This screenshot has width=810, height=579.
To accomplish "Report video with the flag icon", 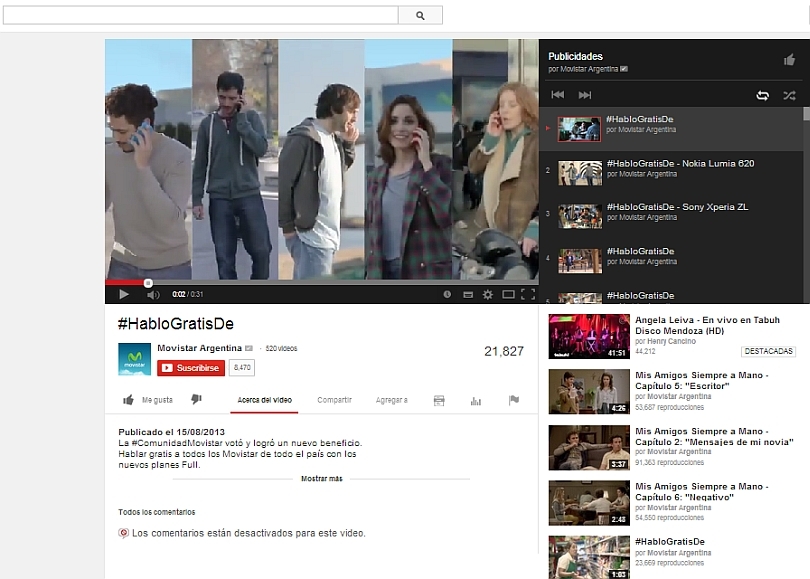I will (x=513, y=400).
